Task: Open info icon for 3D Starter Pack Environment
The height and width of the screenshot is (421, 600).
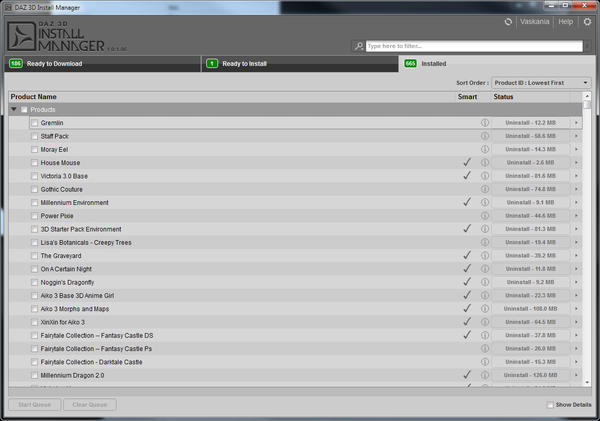Action: (485, 229)
